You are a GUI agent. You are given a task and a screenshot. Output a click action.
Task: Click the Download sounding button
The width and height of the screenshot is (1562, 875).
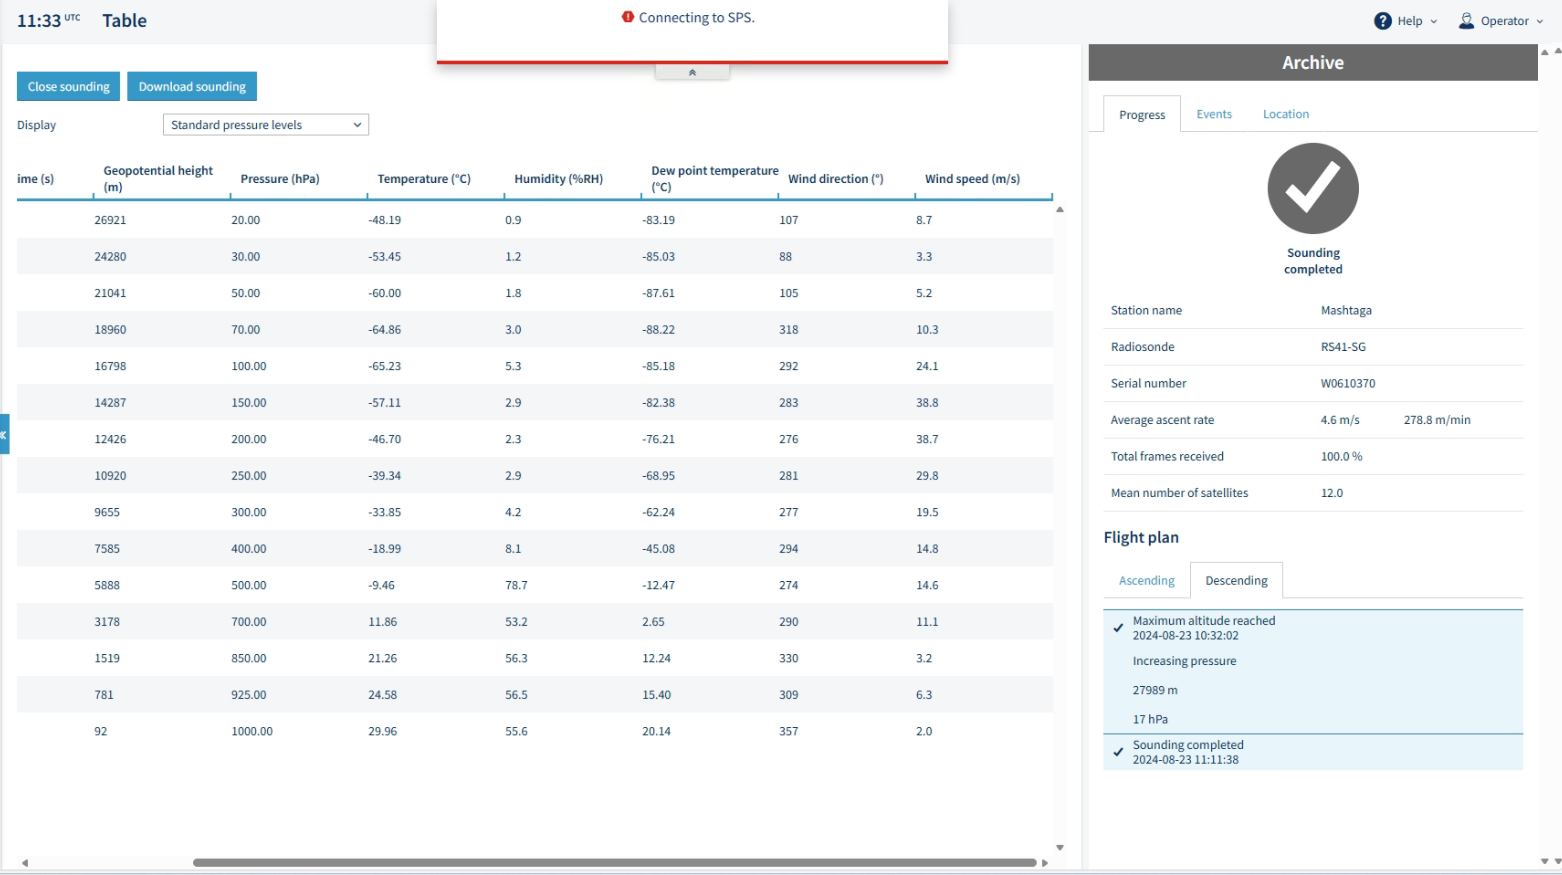click(x=192, y=86)
